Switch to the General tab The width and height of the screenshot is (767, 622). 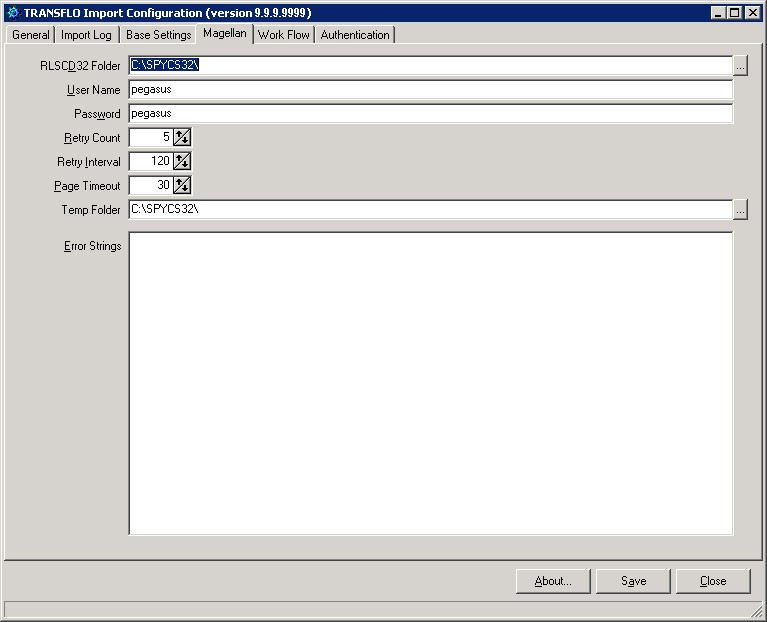(x=30, y=35)
